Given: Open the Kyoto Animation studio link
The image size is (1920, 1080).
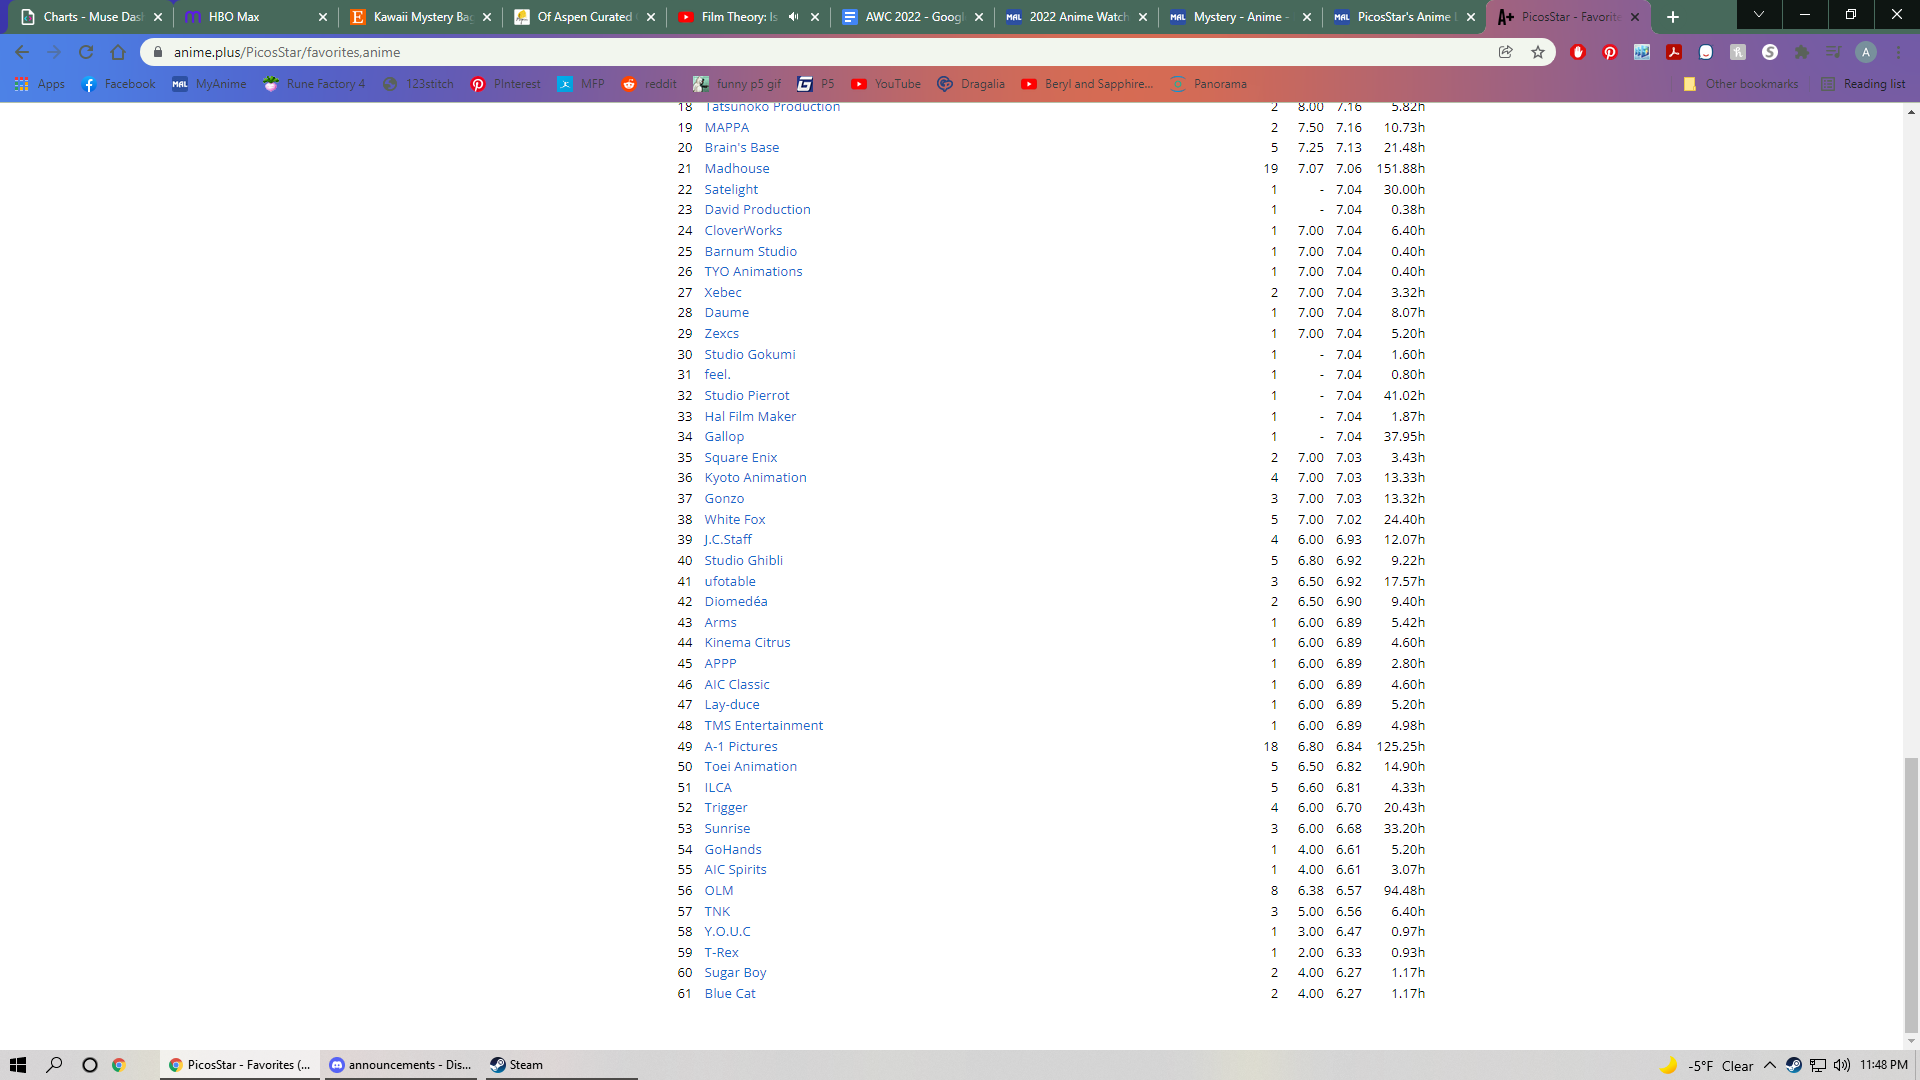Looking at the screenshot, I should [755, 477].
